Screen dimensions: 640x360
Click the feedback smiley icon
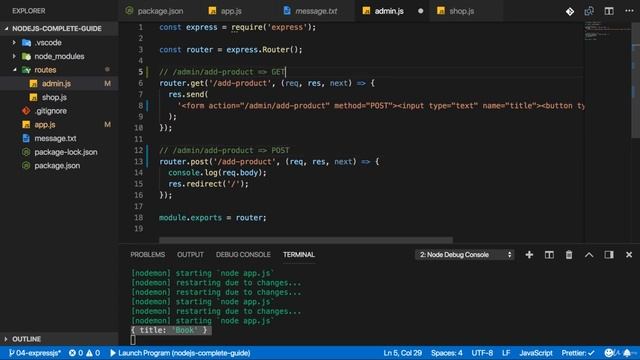609,353
